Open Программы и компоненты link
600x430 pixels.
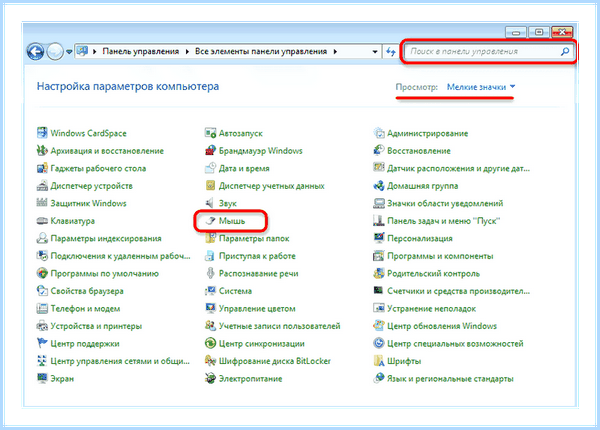(x=440, y=256)
